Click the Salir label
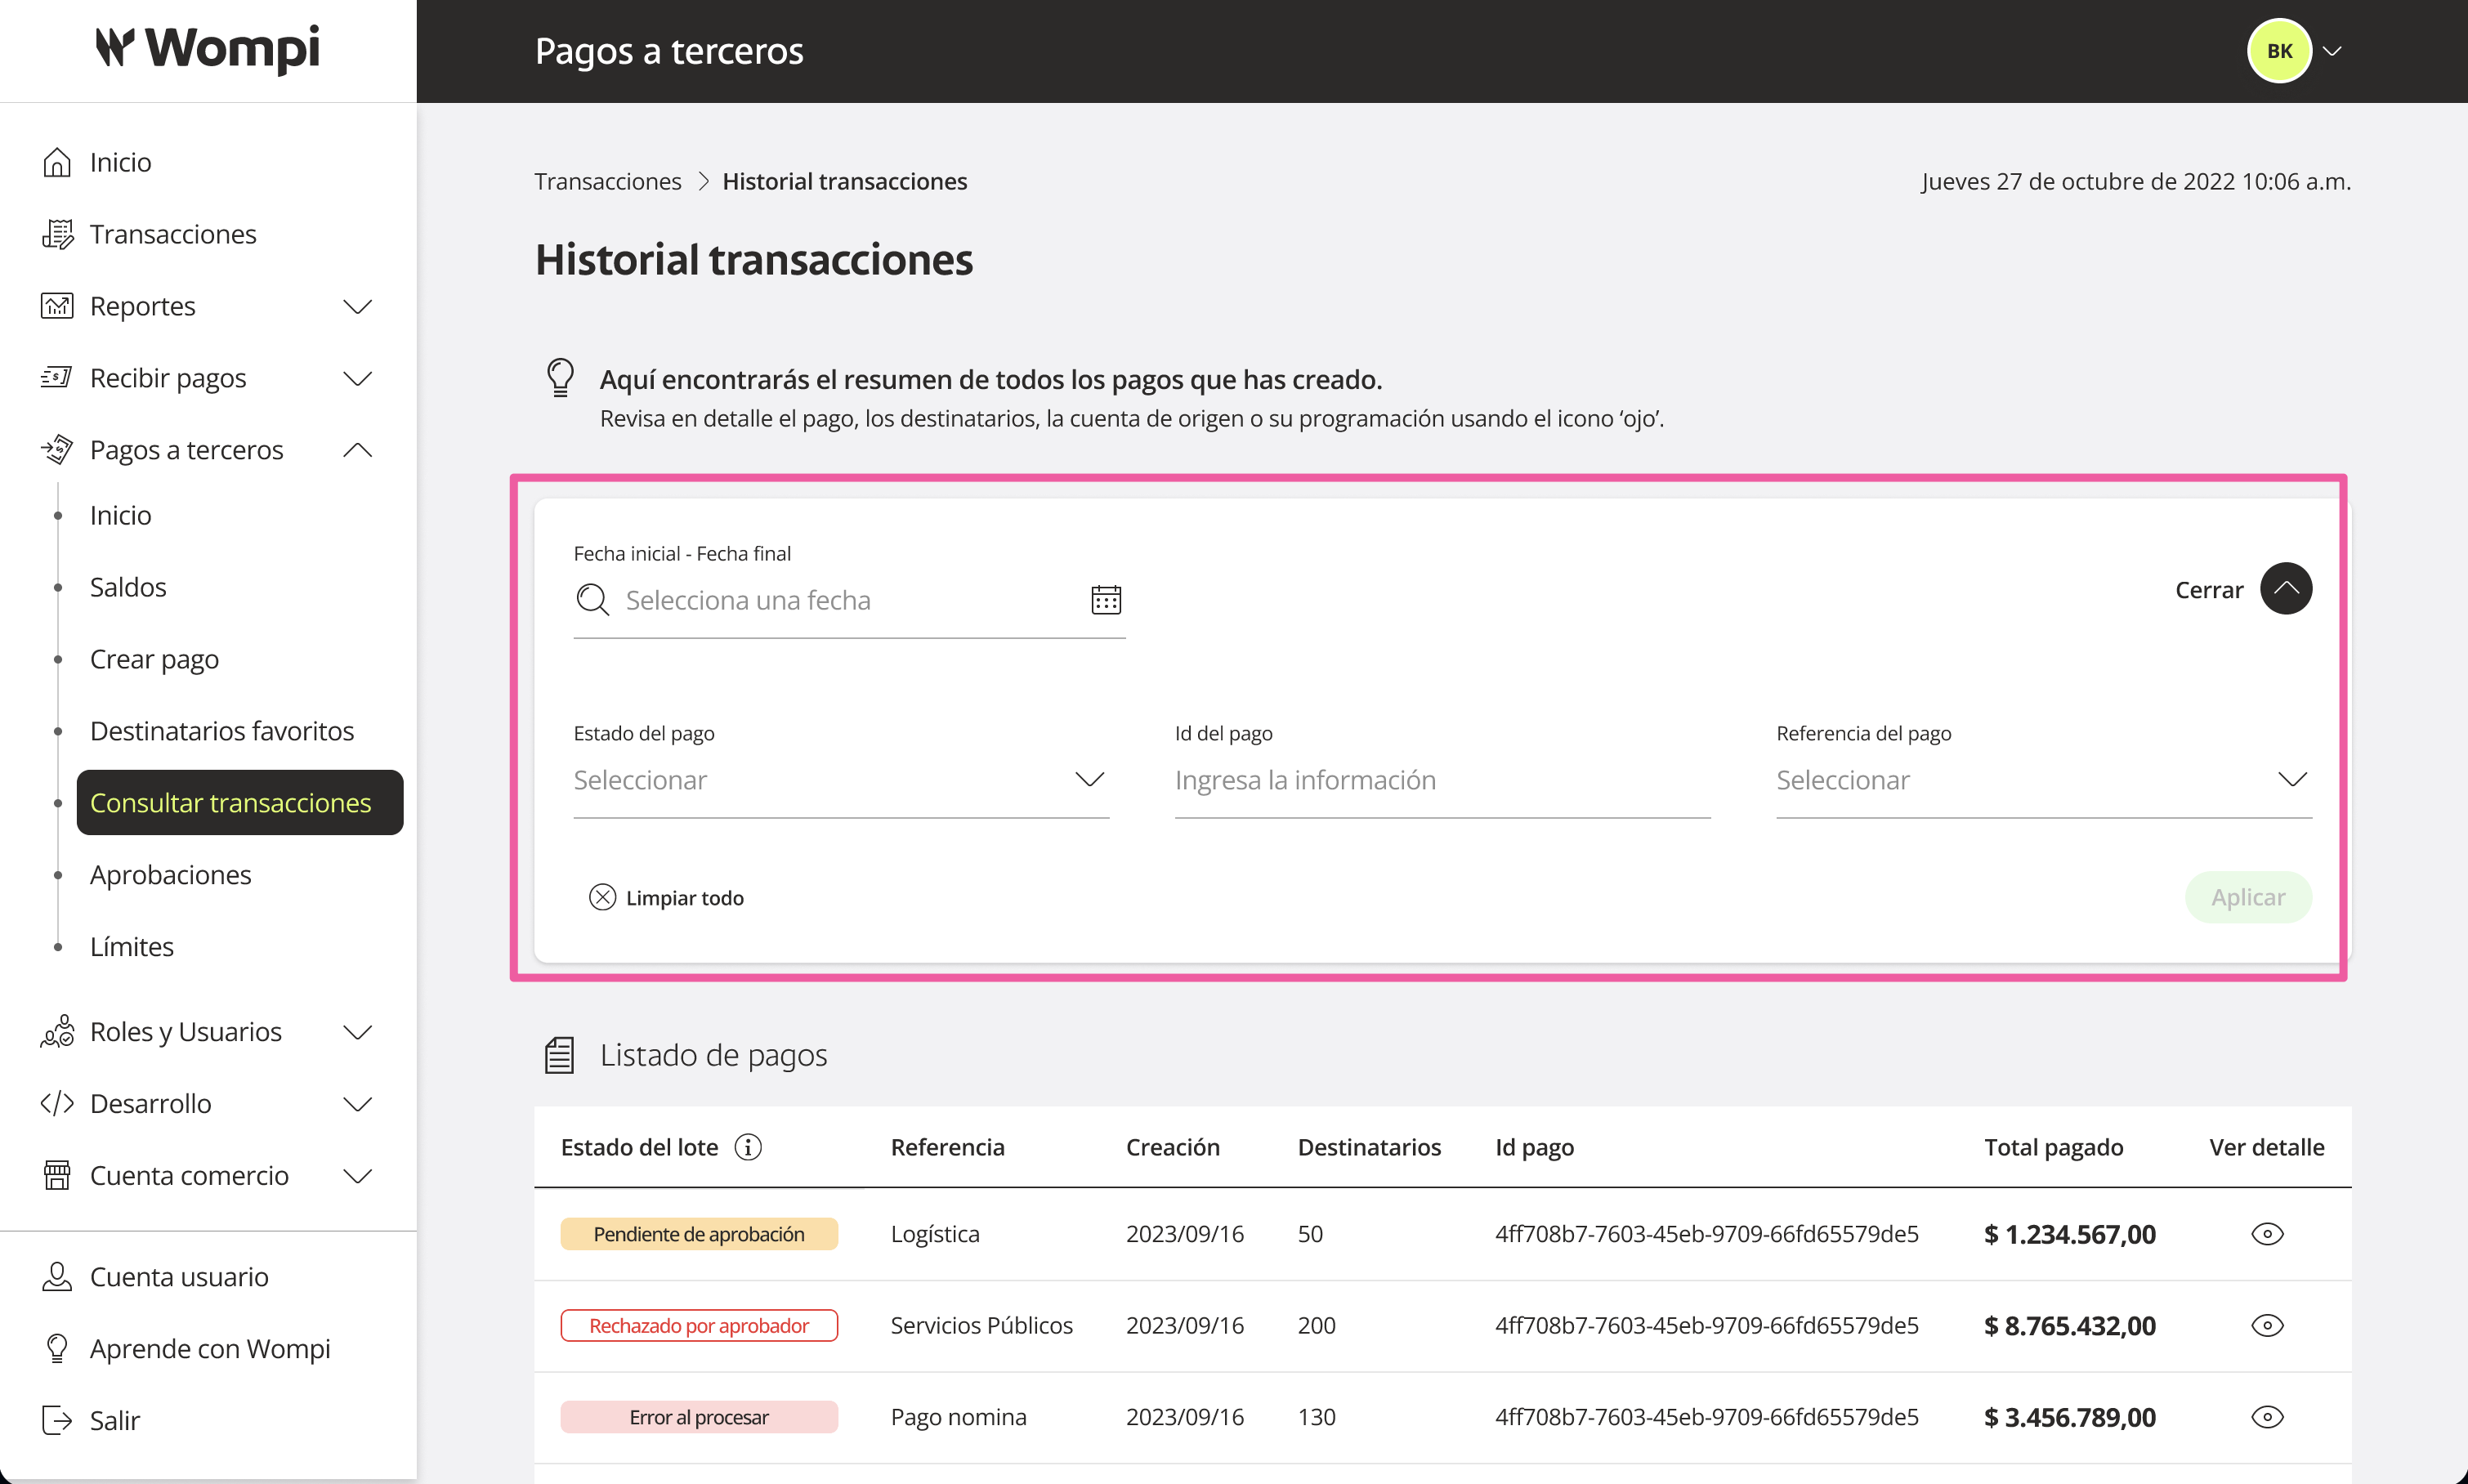Viewport: 2468px width, 1484px height. (115, 1420)
